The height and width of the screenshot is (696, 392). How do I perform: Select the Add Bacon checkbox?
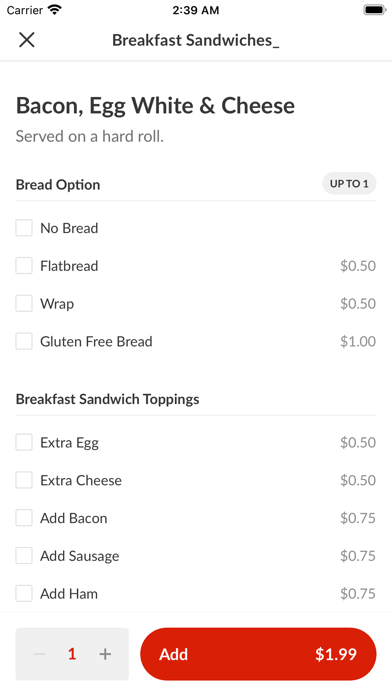(24, 518)
